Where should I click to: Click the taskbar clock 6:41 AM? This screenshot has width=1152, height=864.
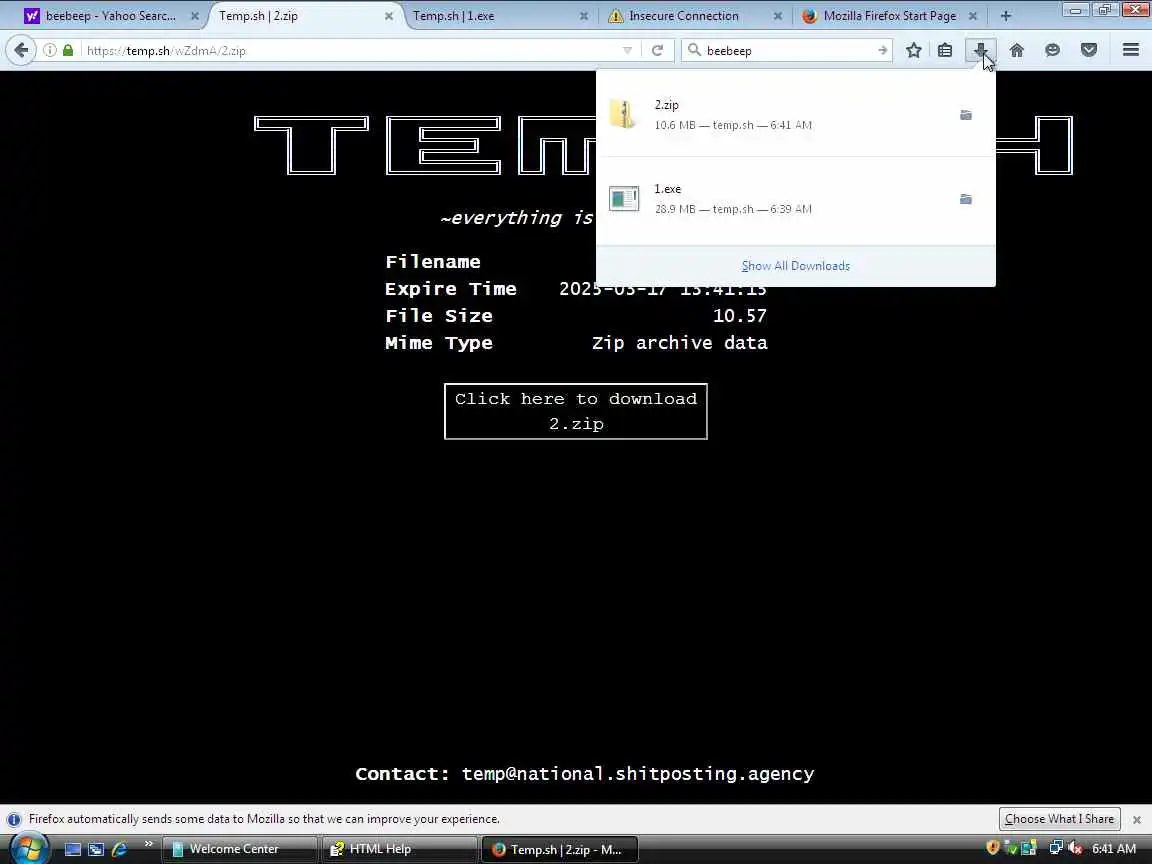point(1114,849)
